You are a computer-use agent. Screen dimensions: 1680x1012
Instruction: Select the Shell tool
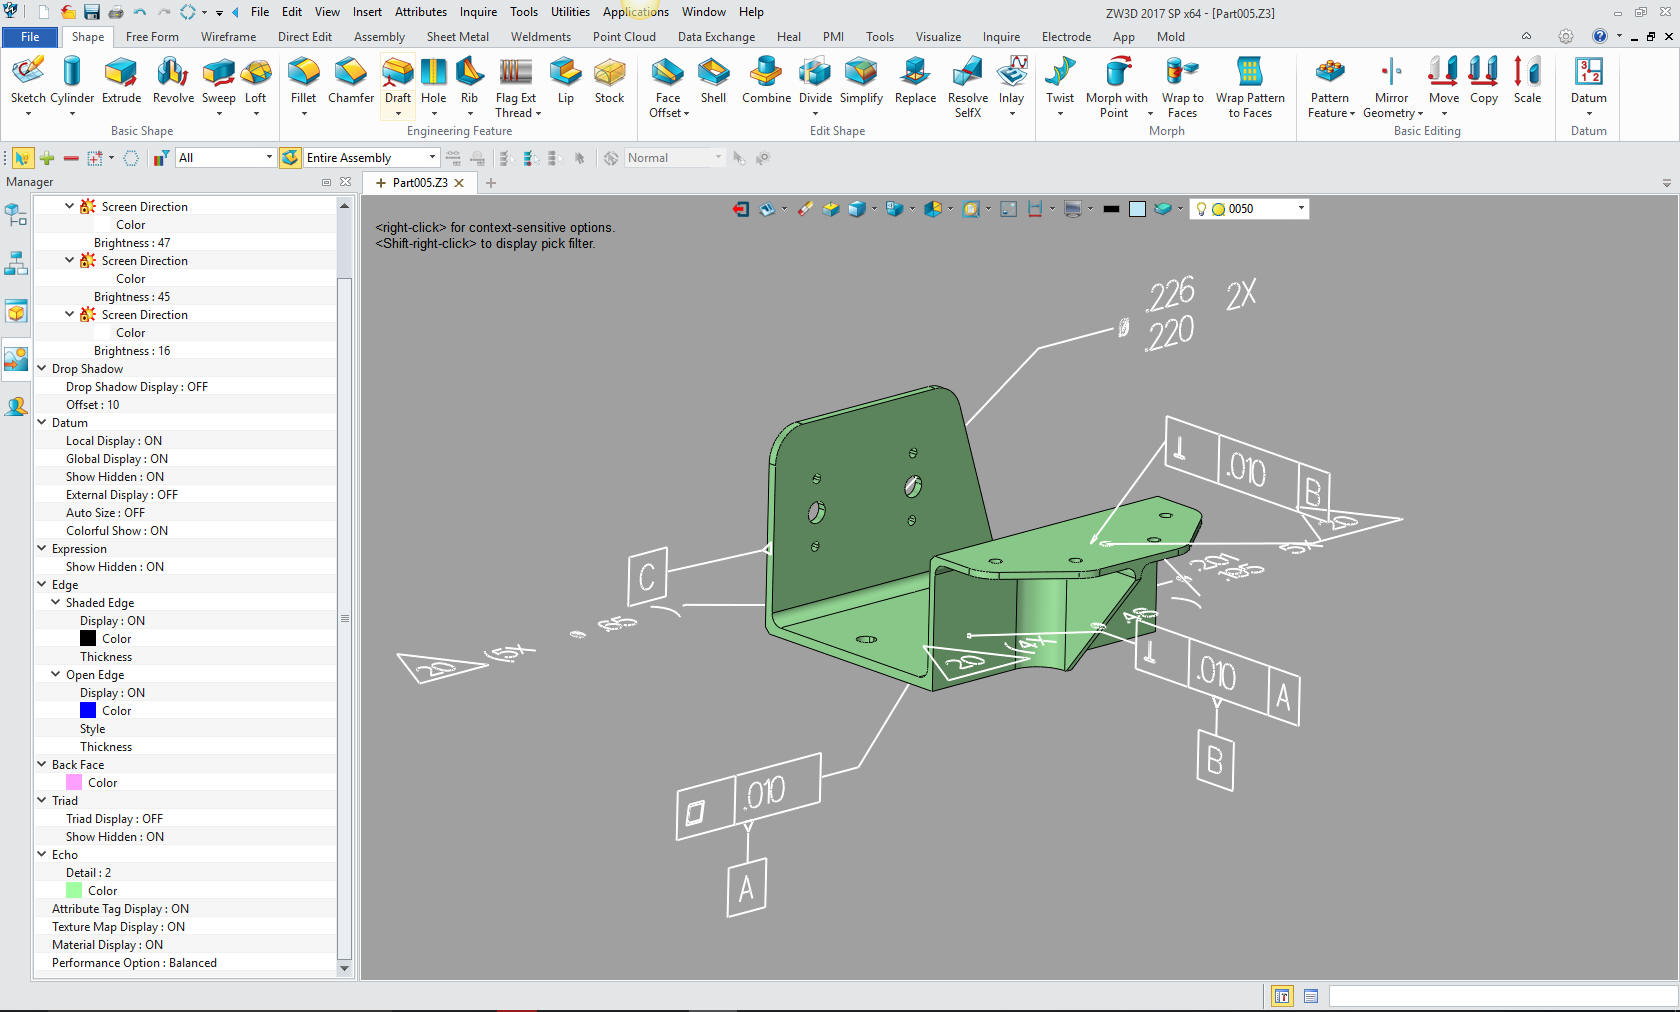point(713,80)
